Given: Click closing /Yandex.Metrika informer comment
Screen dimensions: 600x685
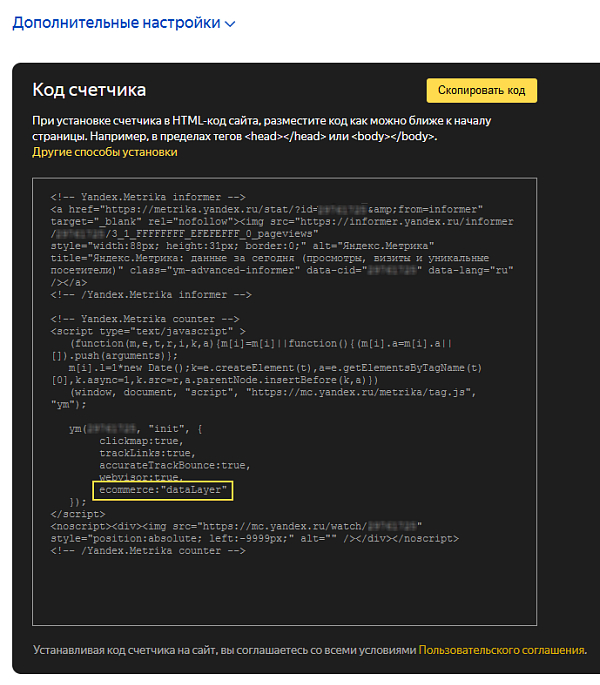Looking at the screenshot, I should point(151,295).
